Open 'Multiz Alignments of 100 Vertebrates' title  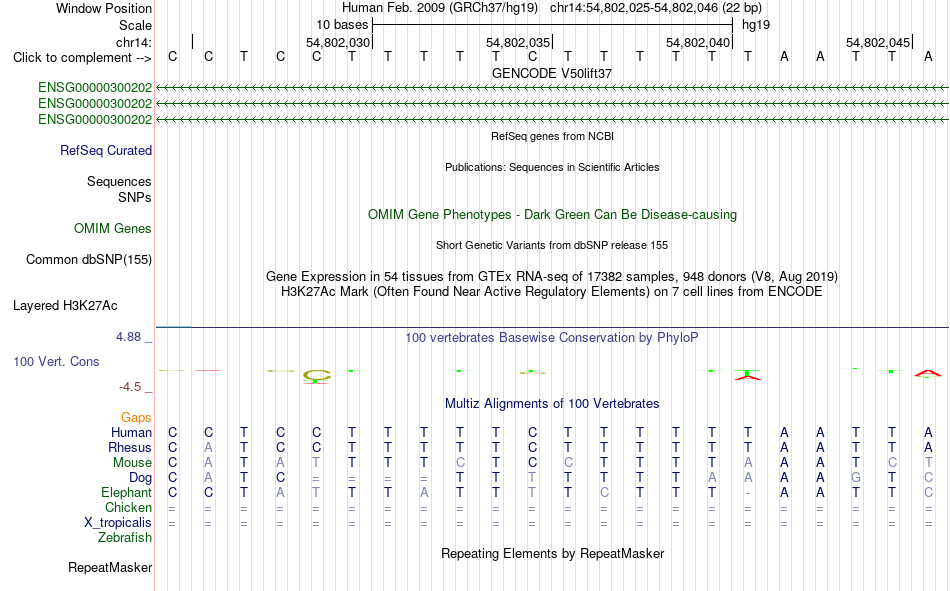pos(552,404)
